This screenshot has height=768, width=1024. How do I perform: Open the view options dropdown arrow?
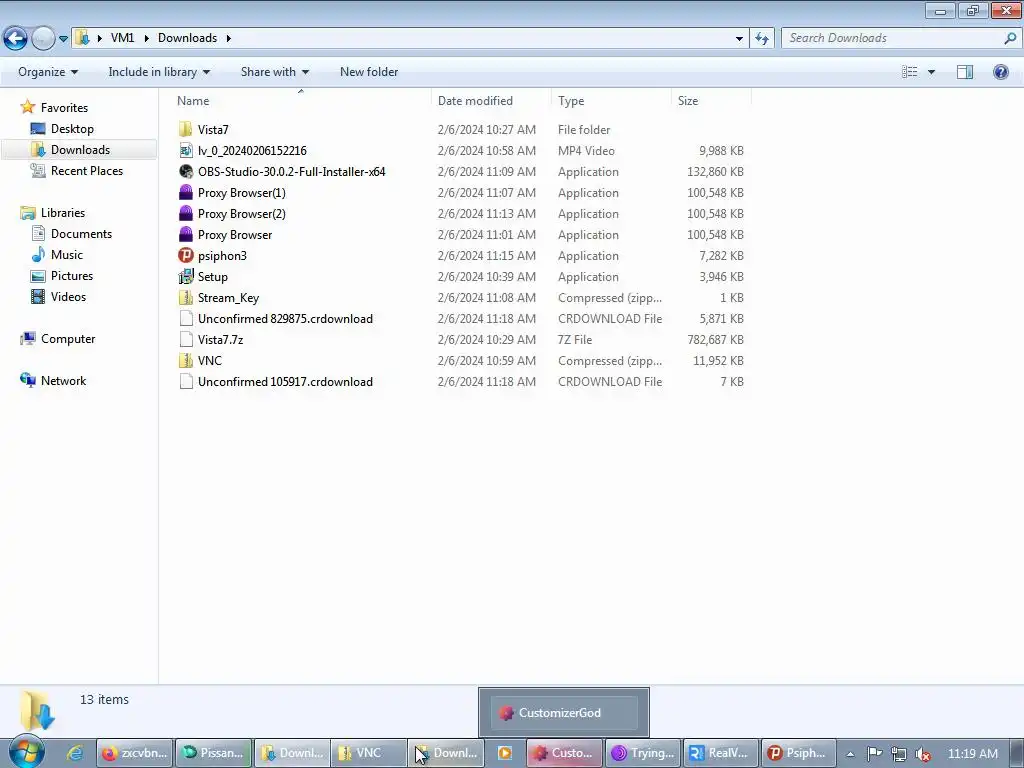pyautogui.click(x=931, y=72)
